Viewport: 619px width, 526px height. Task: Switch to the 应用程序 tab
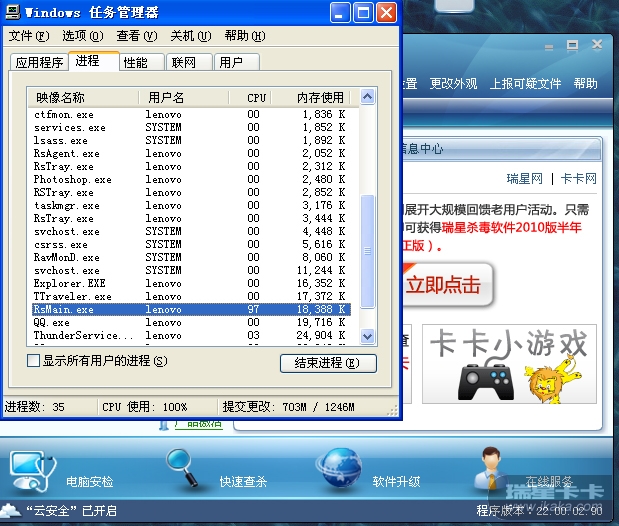click(39, 62)
